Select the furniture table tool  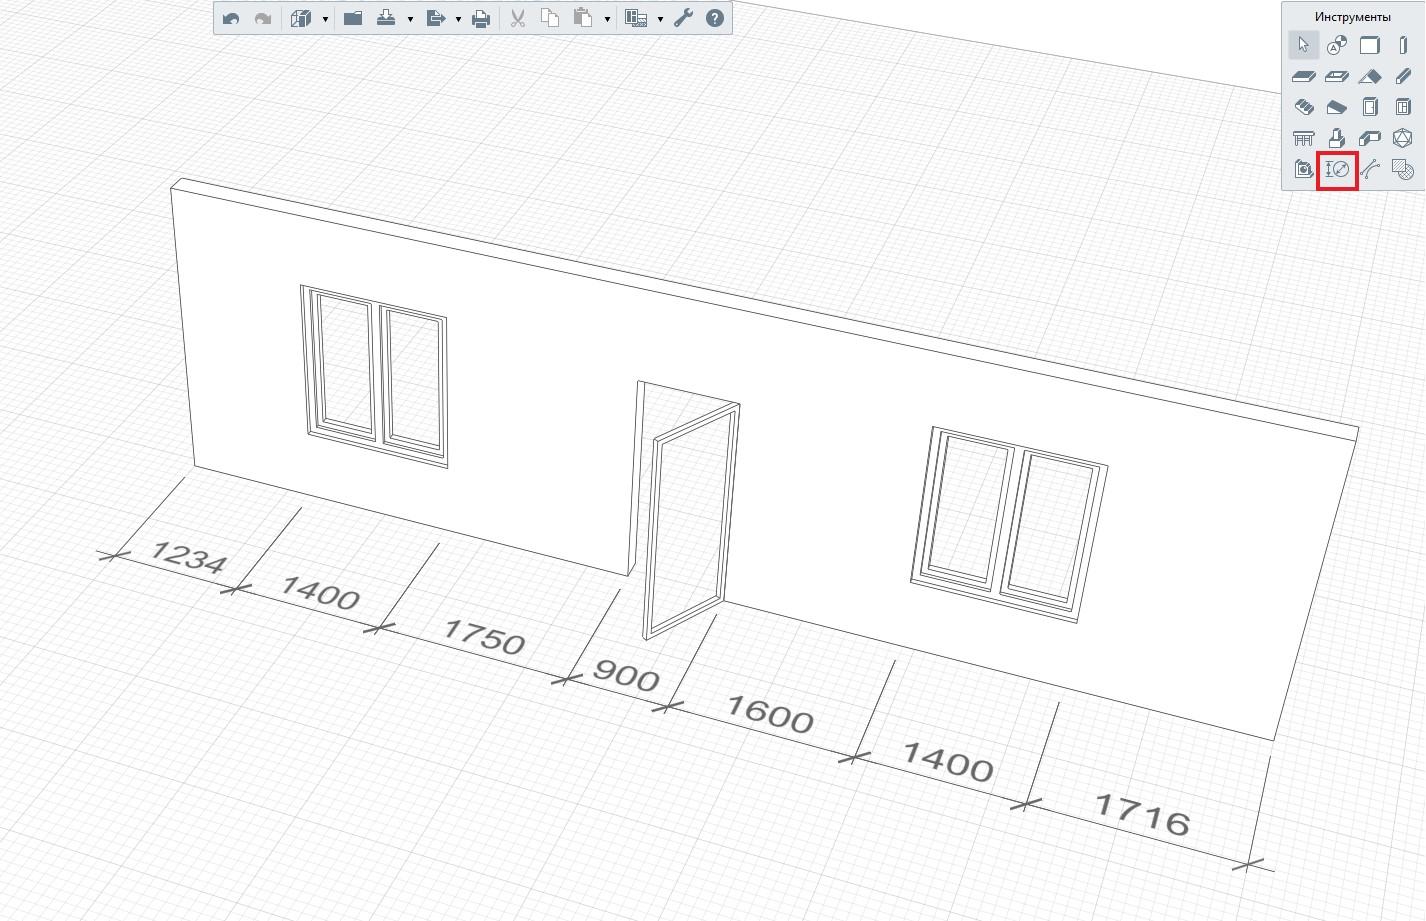click(x=1303, y=138)
